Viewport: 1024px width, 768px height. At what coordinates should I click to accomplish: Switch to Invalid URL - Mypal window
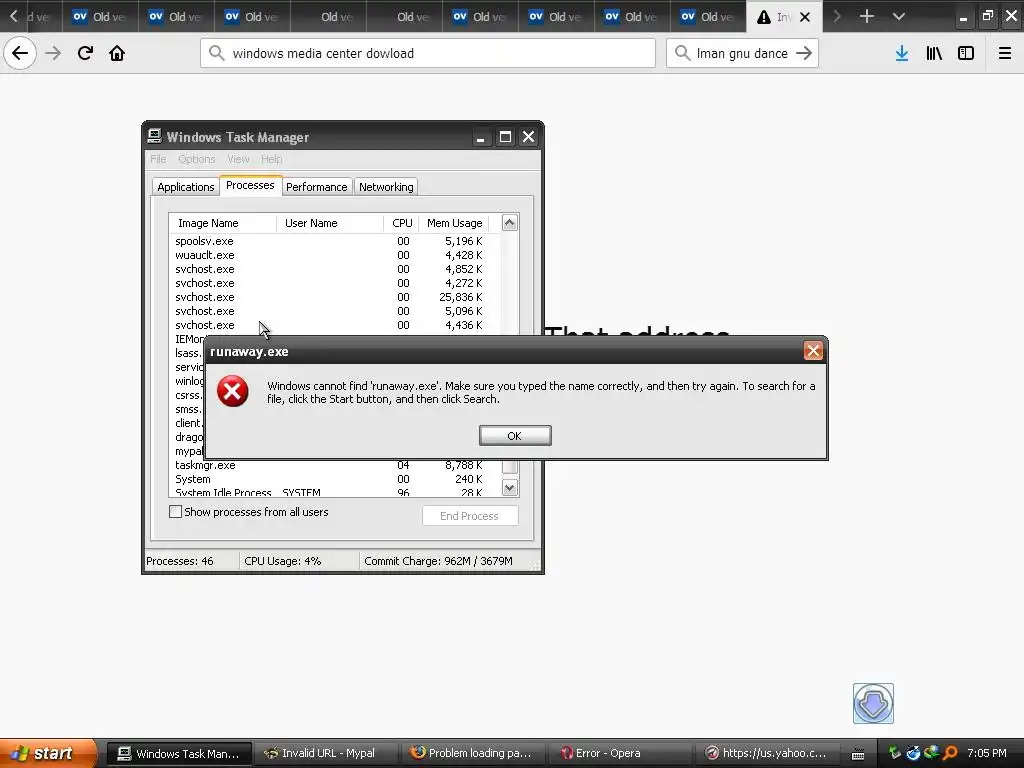(326, 754)
